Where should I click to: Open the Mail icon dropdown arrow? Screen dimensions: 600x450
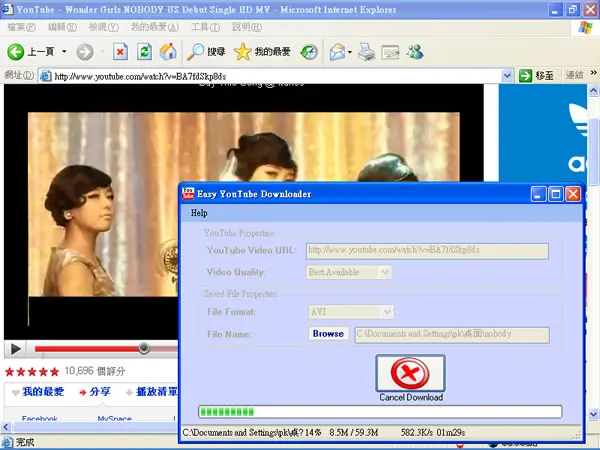coord(350,52)
